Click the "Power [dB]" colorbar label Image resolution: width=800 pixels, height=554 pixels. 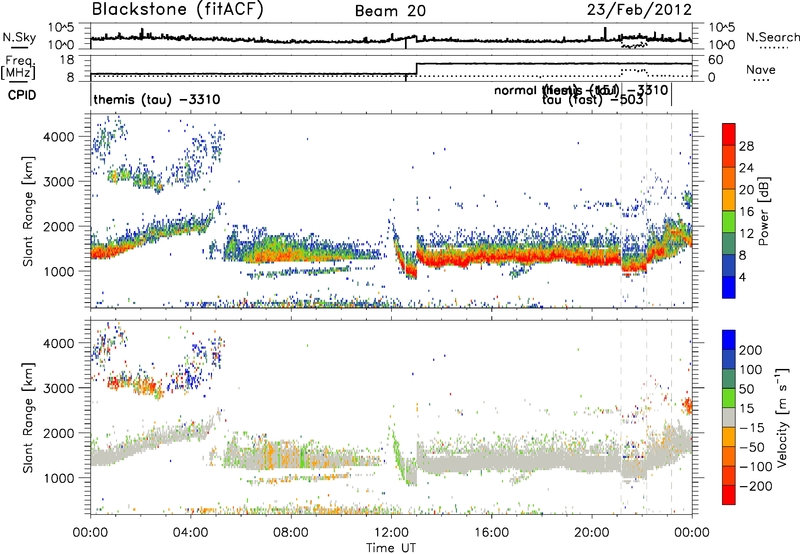[764, 211]
